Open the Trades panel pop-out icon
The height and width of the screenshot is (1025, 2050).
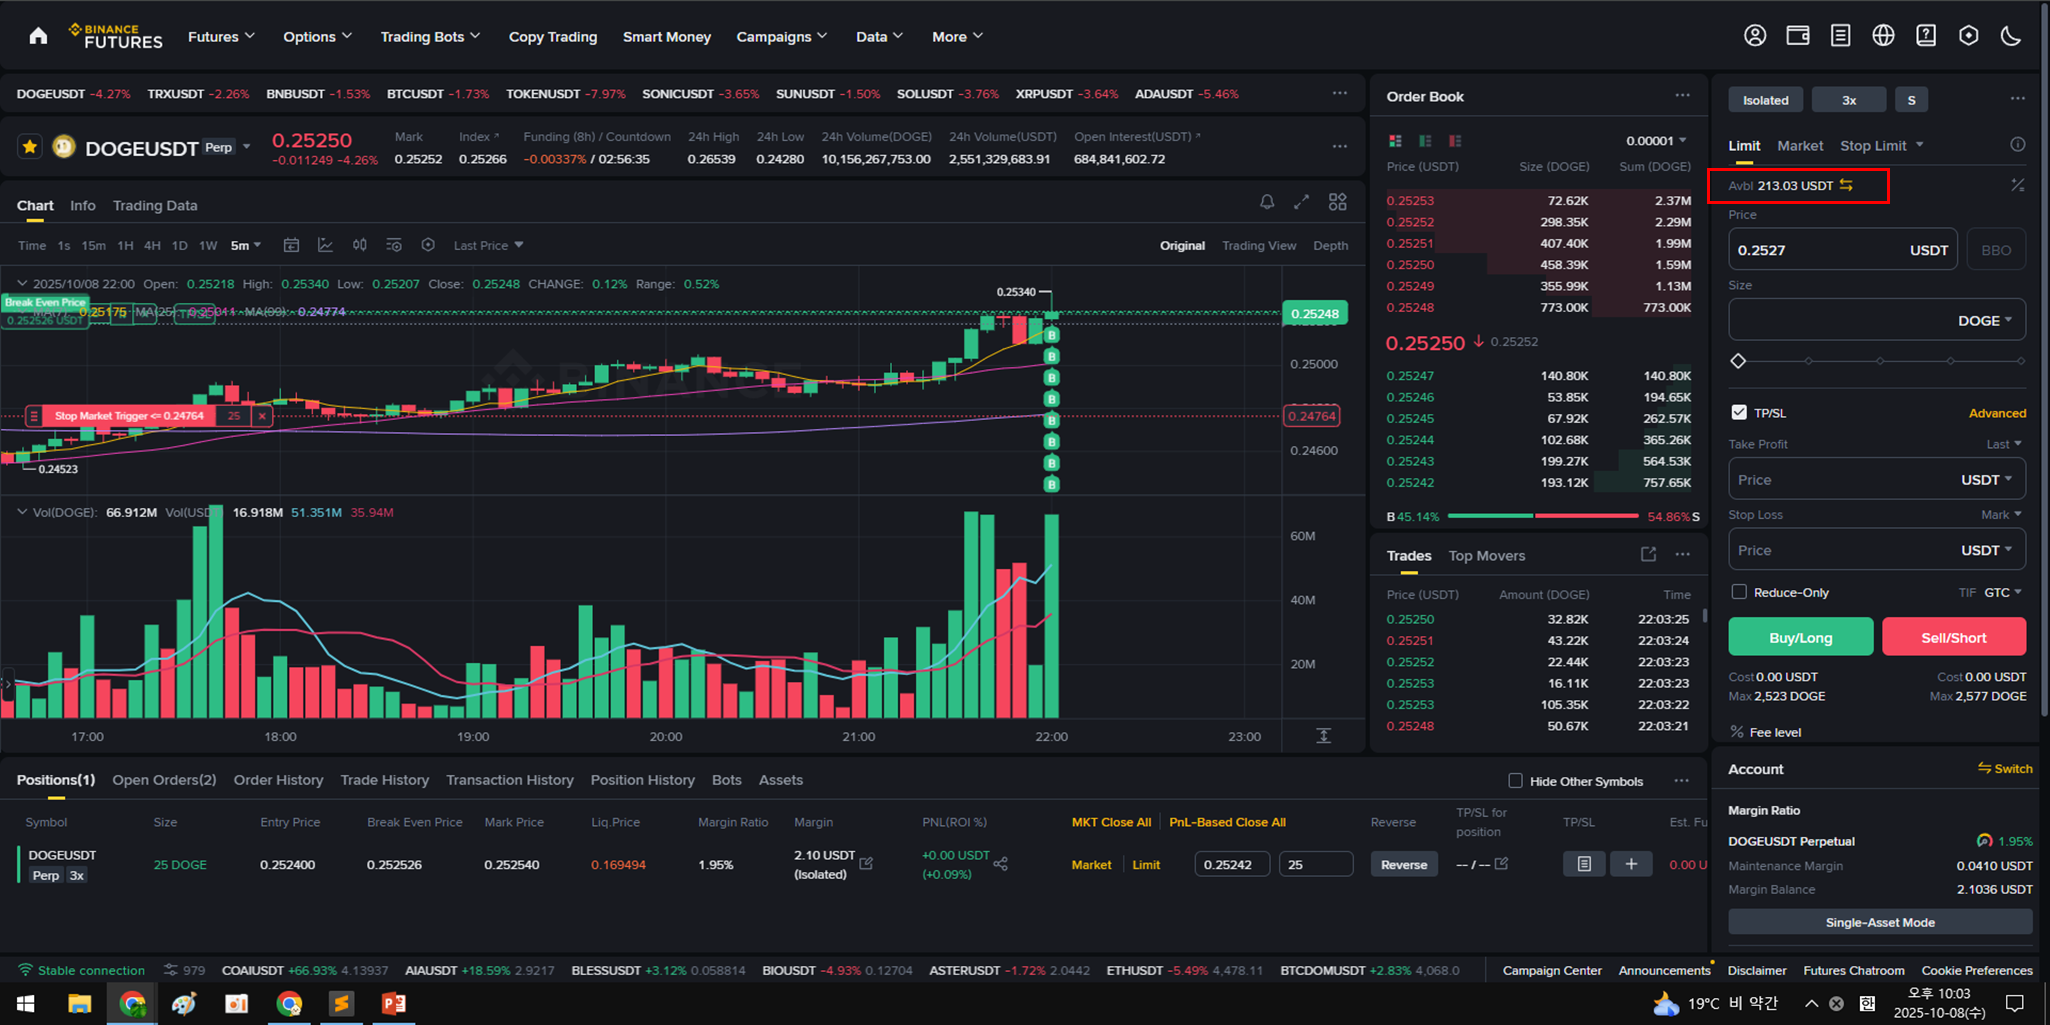[x=1648, y=554]
